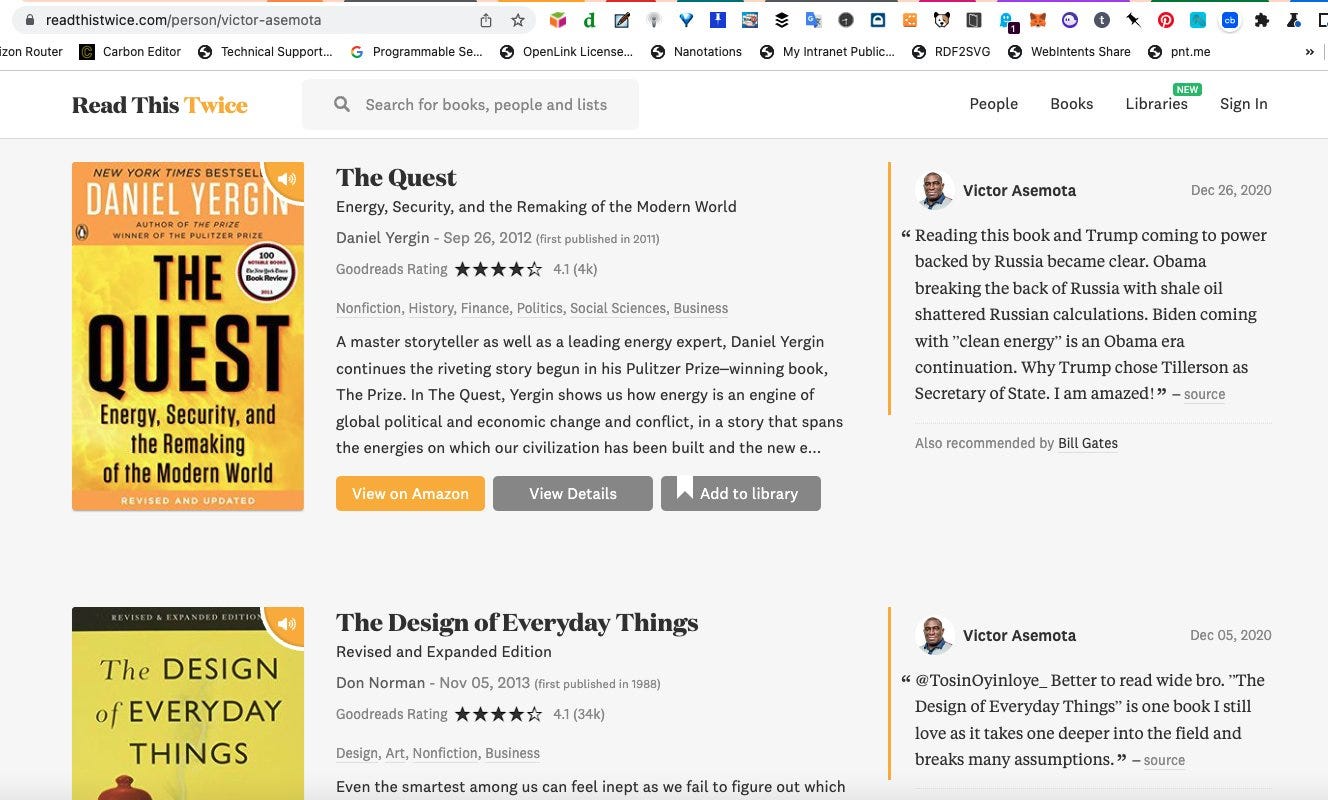Select the Politics genre tag
Image resolution: width=1328 pixels, height=800 pixels.
pos(539,308)
